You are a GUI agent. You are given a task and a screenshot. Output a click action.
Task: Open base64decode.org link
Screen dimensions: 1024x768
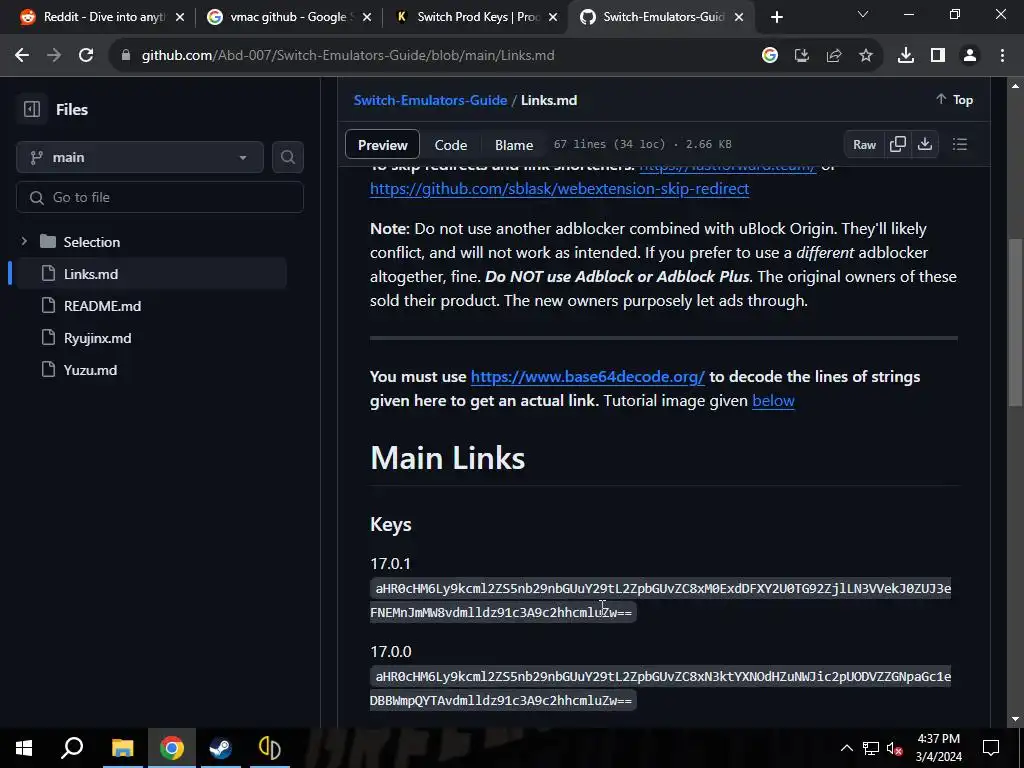[588, 377]
